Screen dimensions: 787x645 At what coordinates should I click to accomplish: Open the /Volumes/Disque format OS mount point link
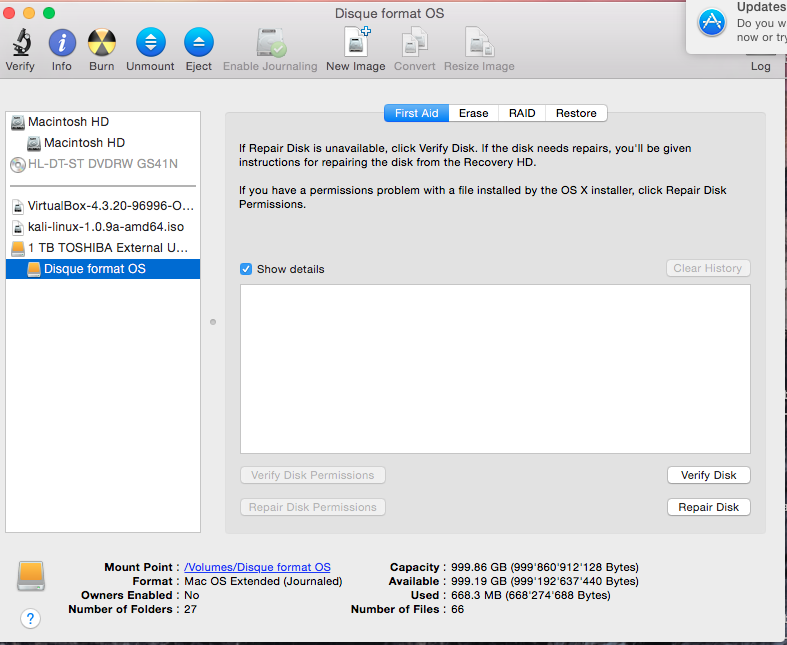point(257,567)
